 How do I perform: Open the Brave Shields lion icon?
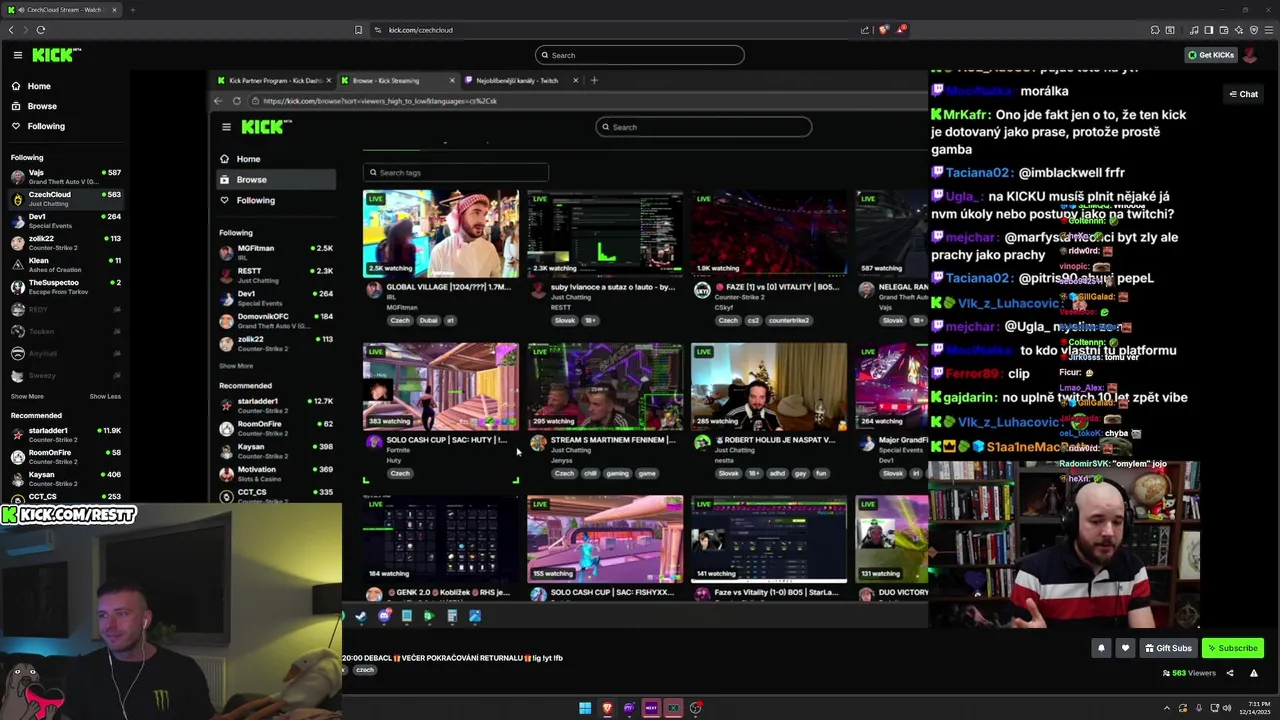[x=883, y=30]
